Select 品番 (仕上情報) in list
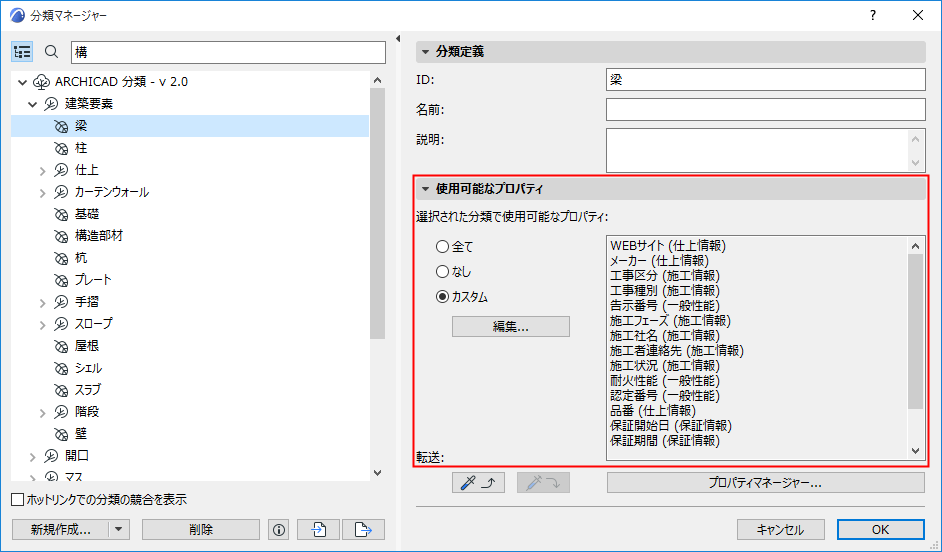This screenshot has width=942, height=552. [653, 411]
